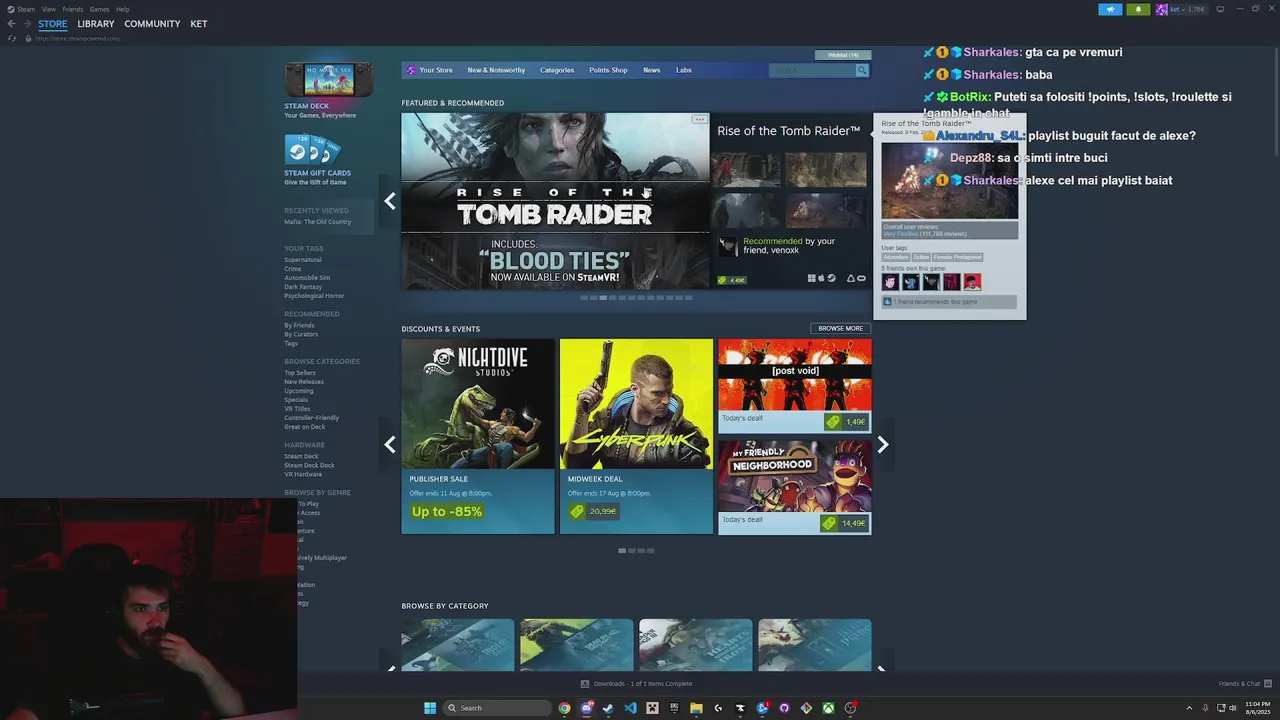Show previous featured game
The width and height of the screenshot is (1280, 720).
390,201
